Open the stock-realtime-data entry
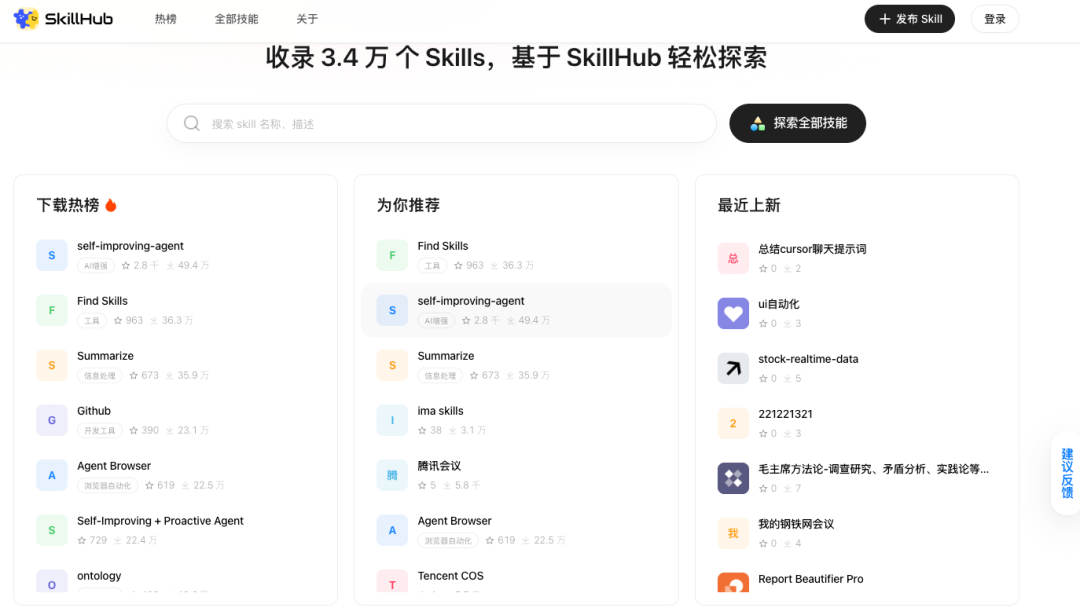Screen dimensions: 1080x615 tap(808, 359)
